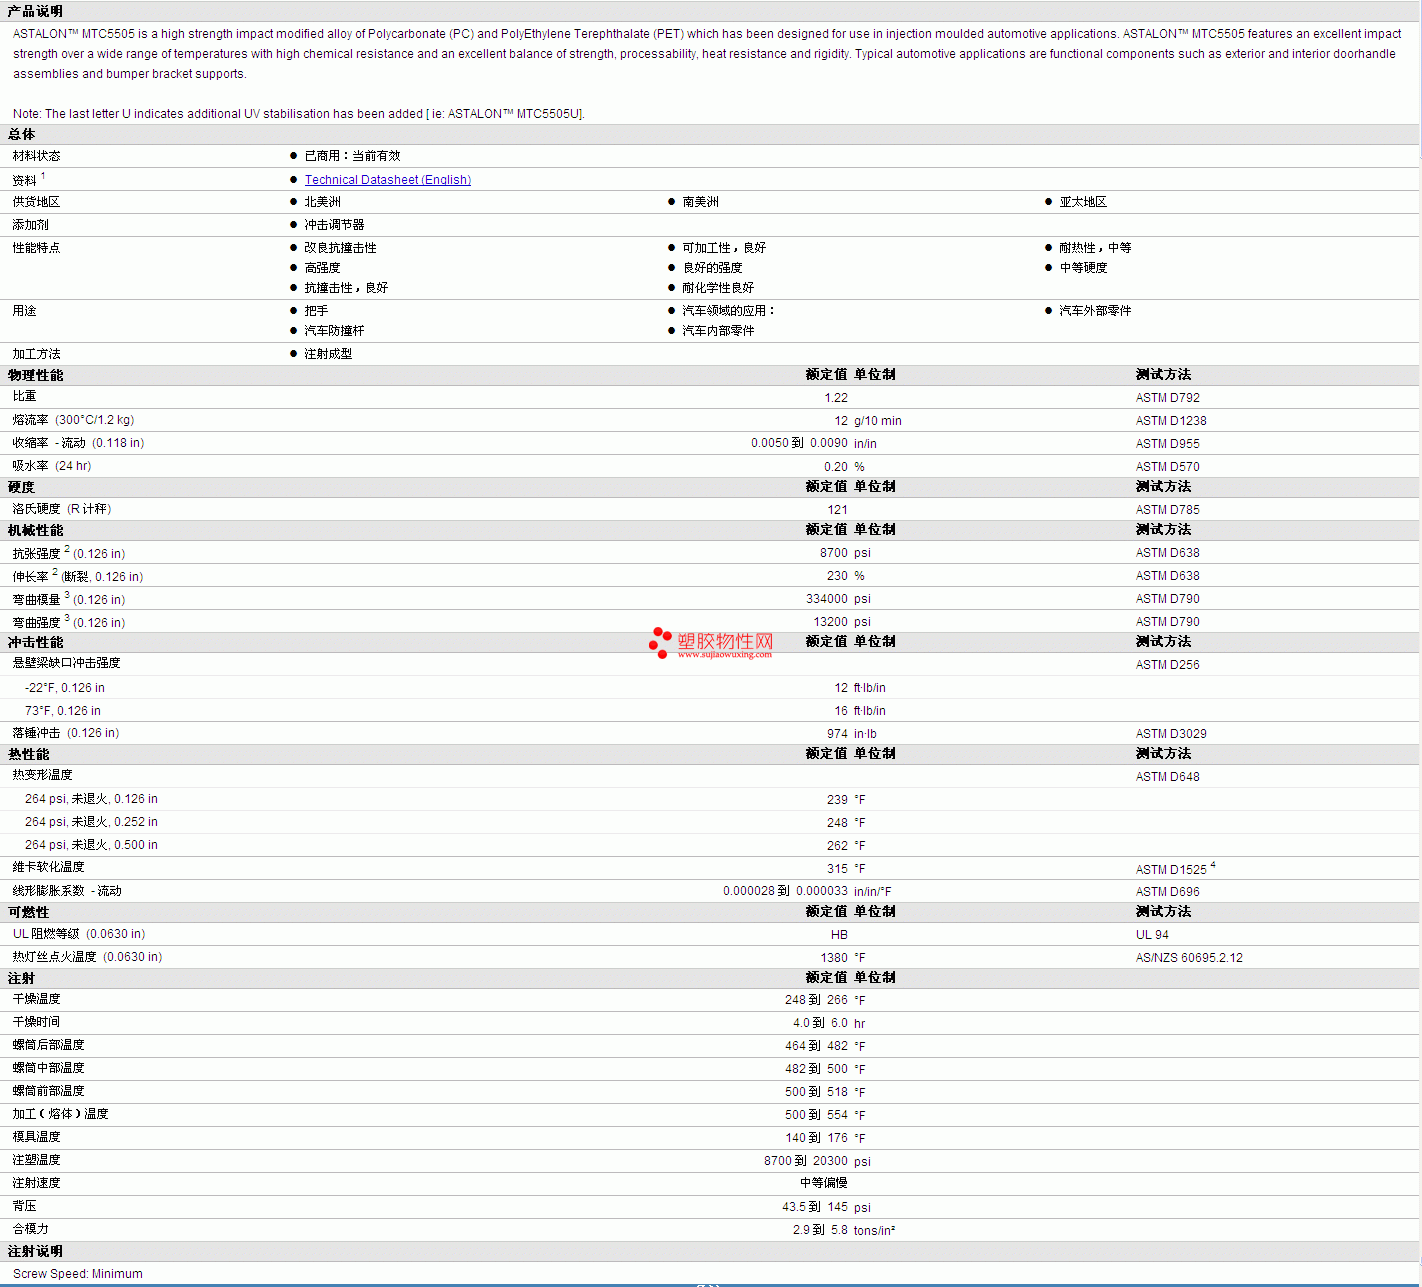Click the "汽车外部零件" application entry
The width and height of the screenshot is (1422, 1287).
point(1095,311)
